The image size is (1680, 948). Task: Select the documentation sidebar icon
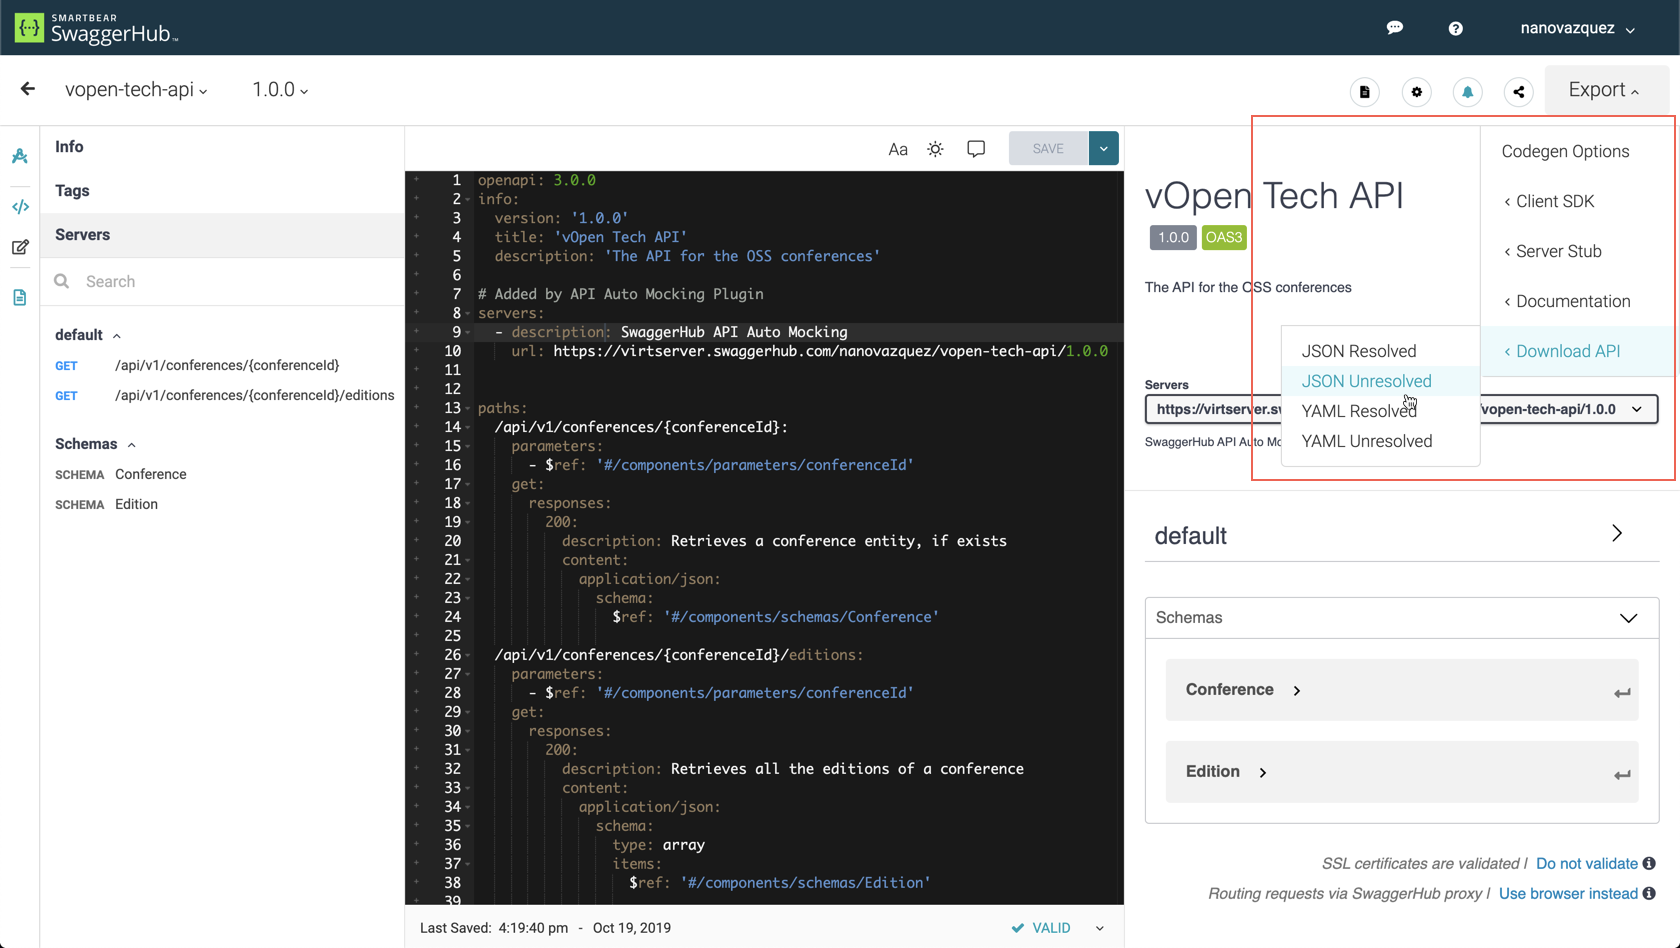coord(20,297)
